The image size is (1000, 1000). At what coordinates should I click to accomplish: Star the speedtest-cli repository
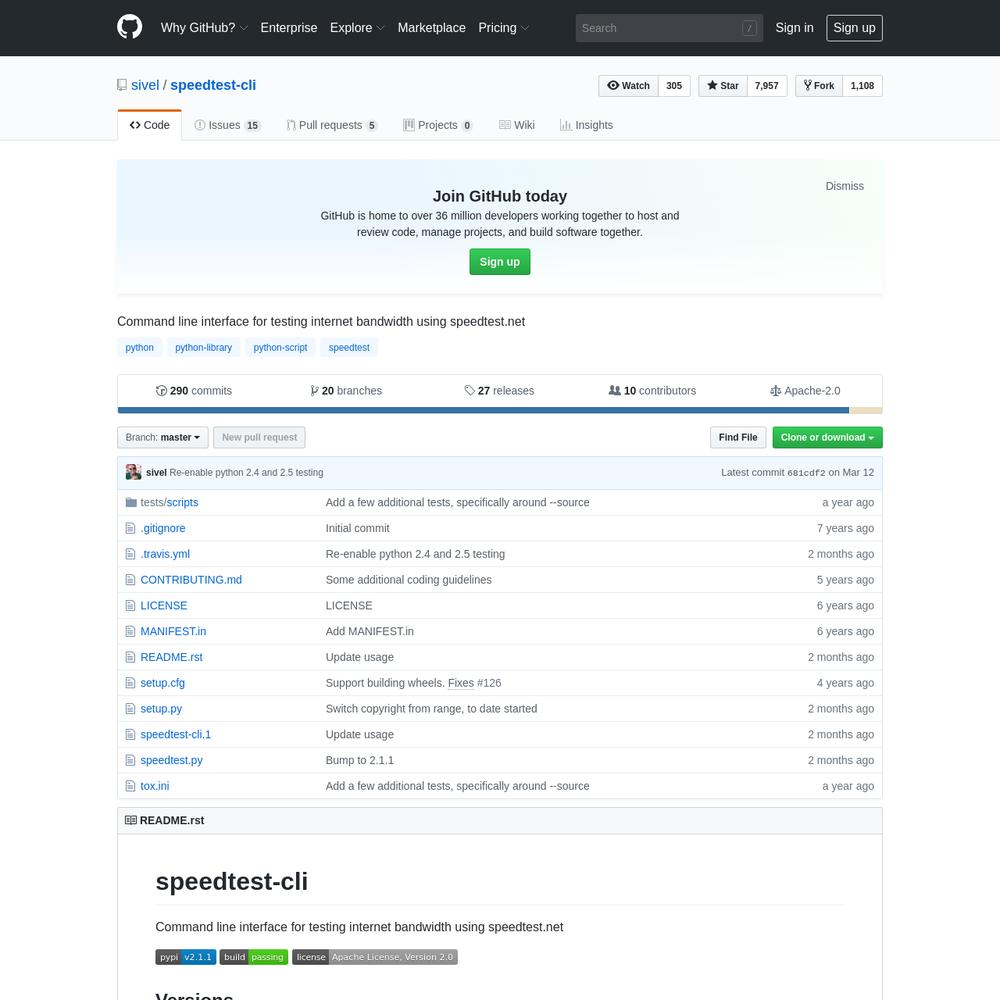pyautogui.click(x=723, y=85)
